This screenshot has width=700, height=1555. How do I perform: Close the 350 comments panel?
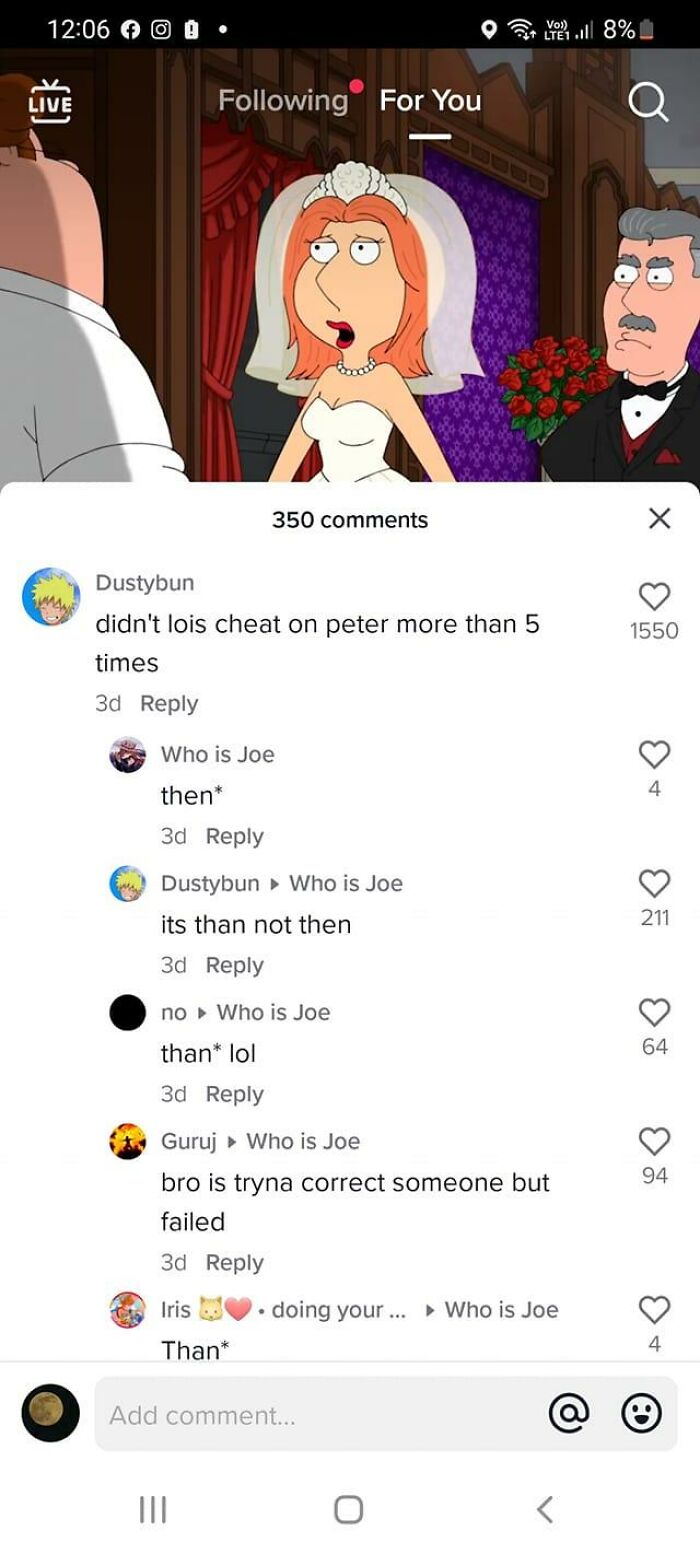(x=659, y=518)
